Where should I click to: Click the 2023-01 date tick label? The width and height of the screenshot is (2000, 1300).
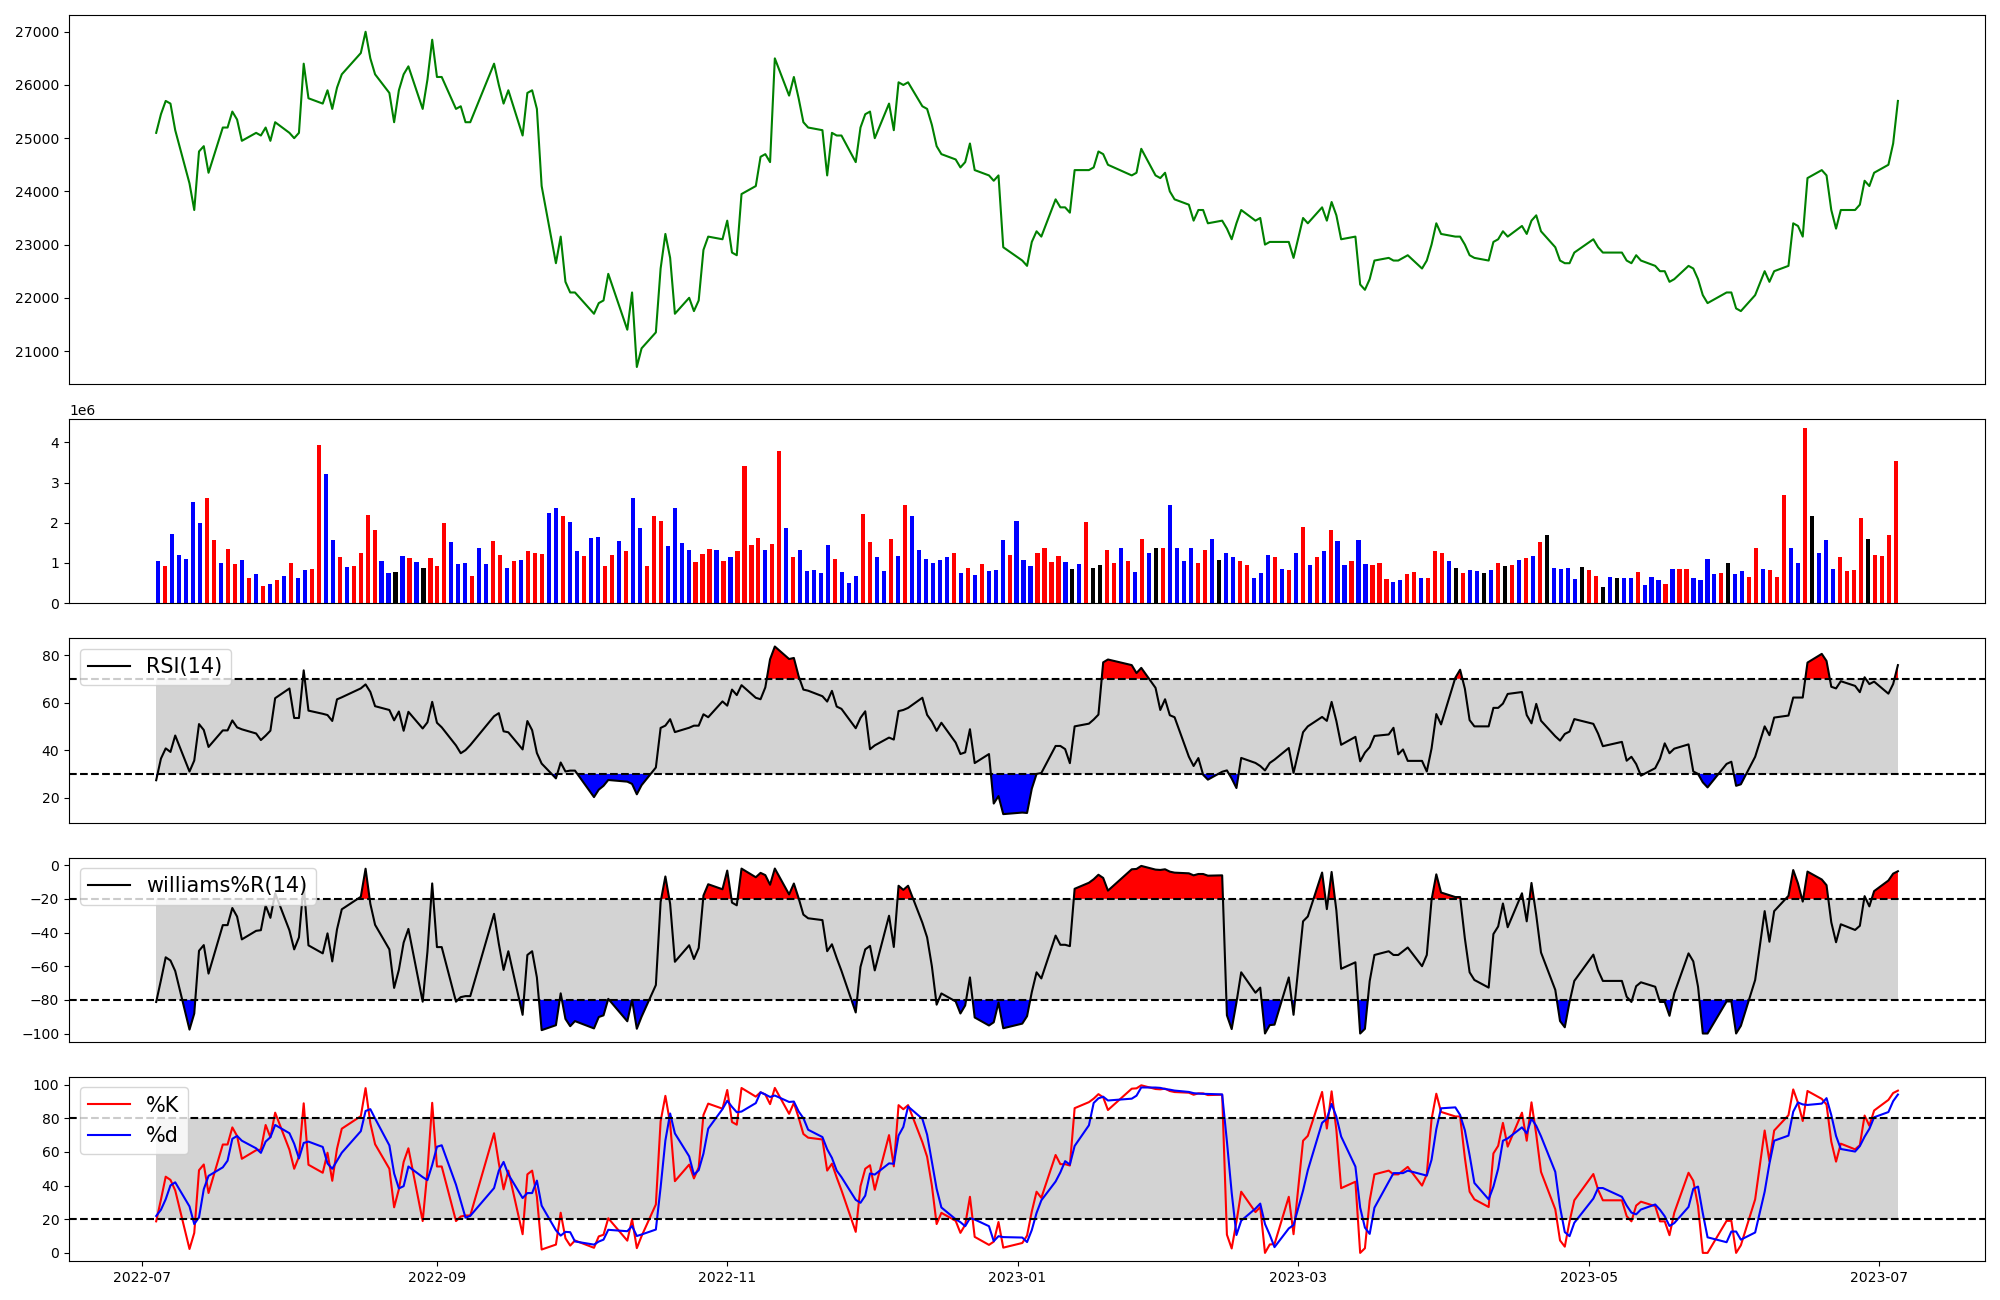(x=1018, y=1277)
